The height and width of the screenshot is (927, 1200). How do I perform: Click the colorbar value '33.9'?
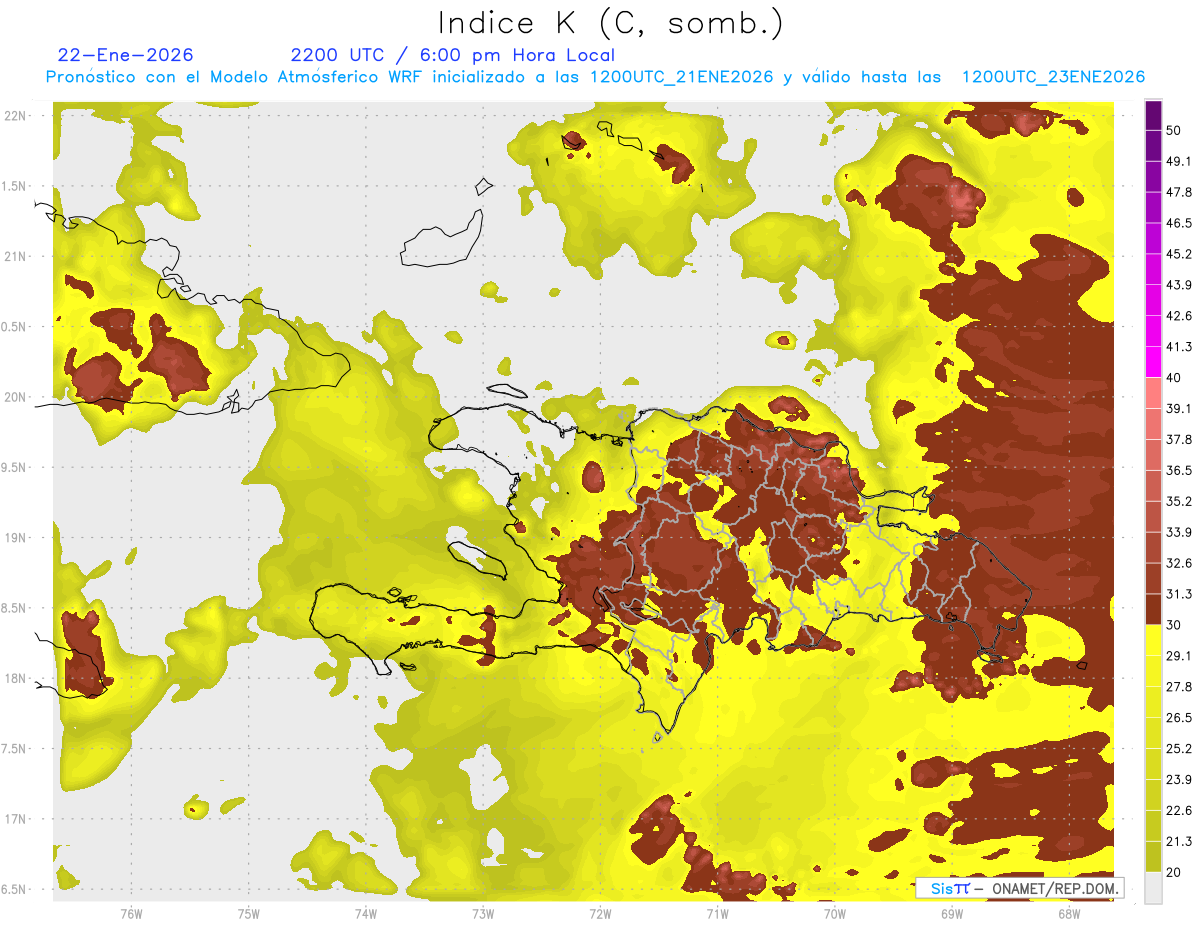coord(1179,532)
